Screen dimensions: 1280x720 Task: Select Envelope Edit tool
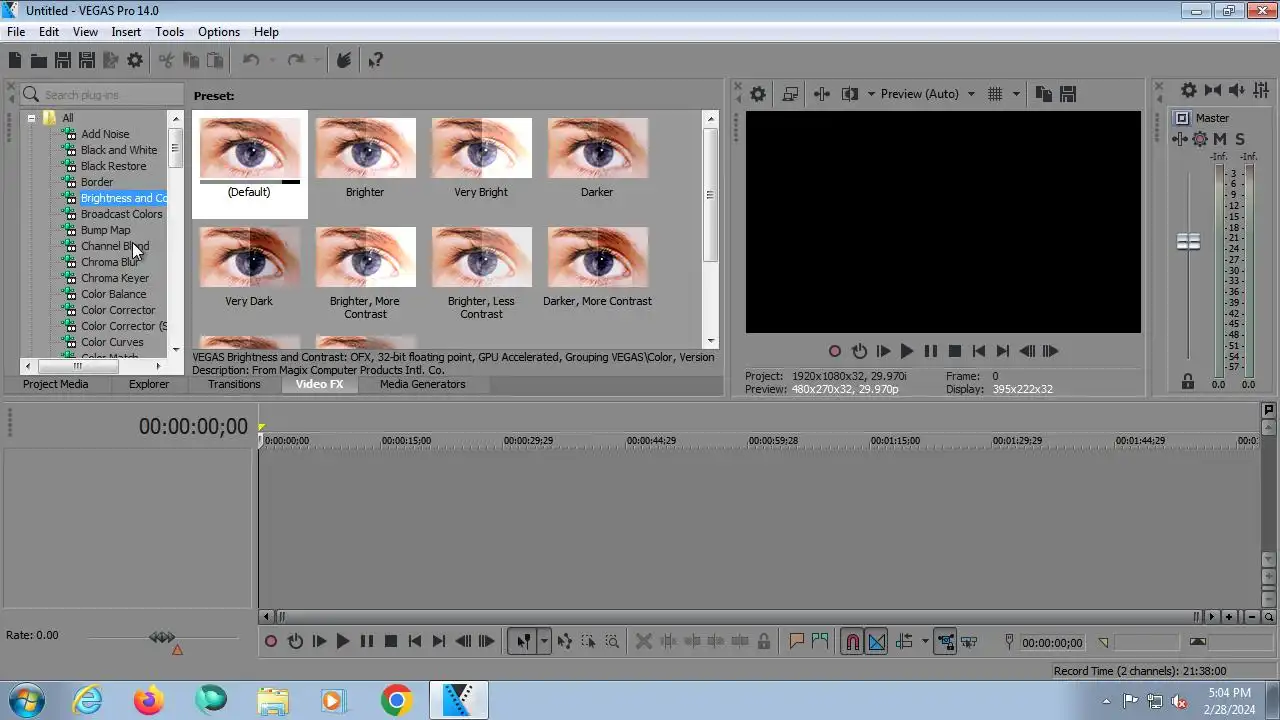565,642
